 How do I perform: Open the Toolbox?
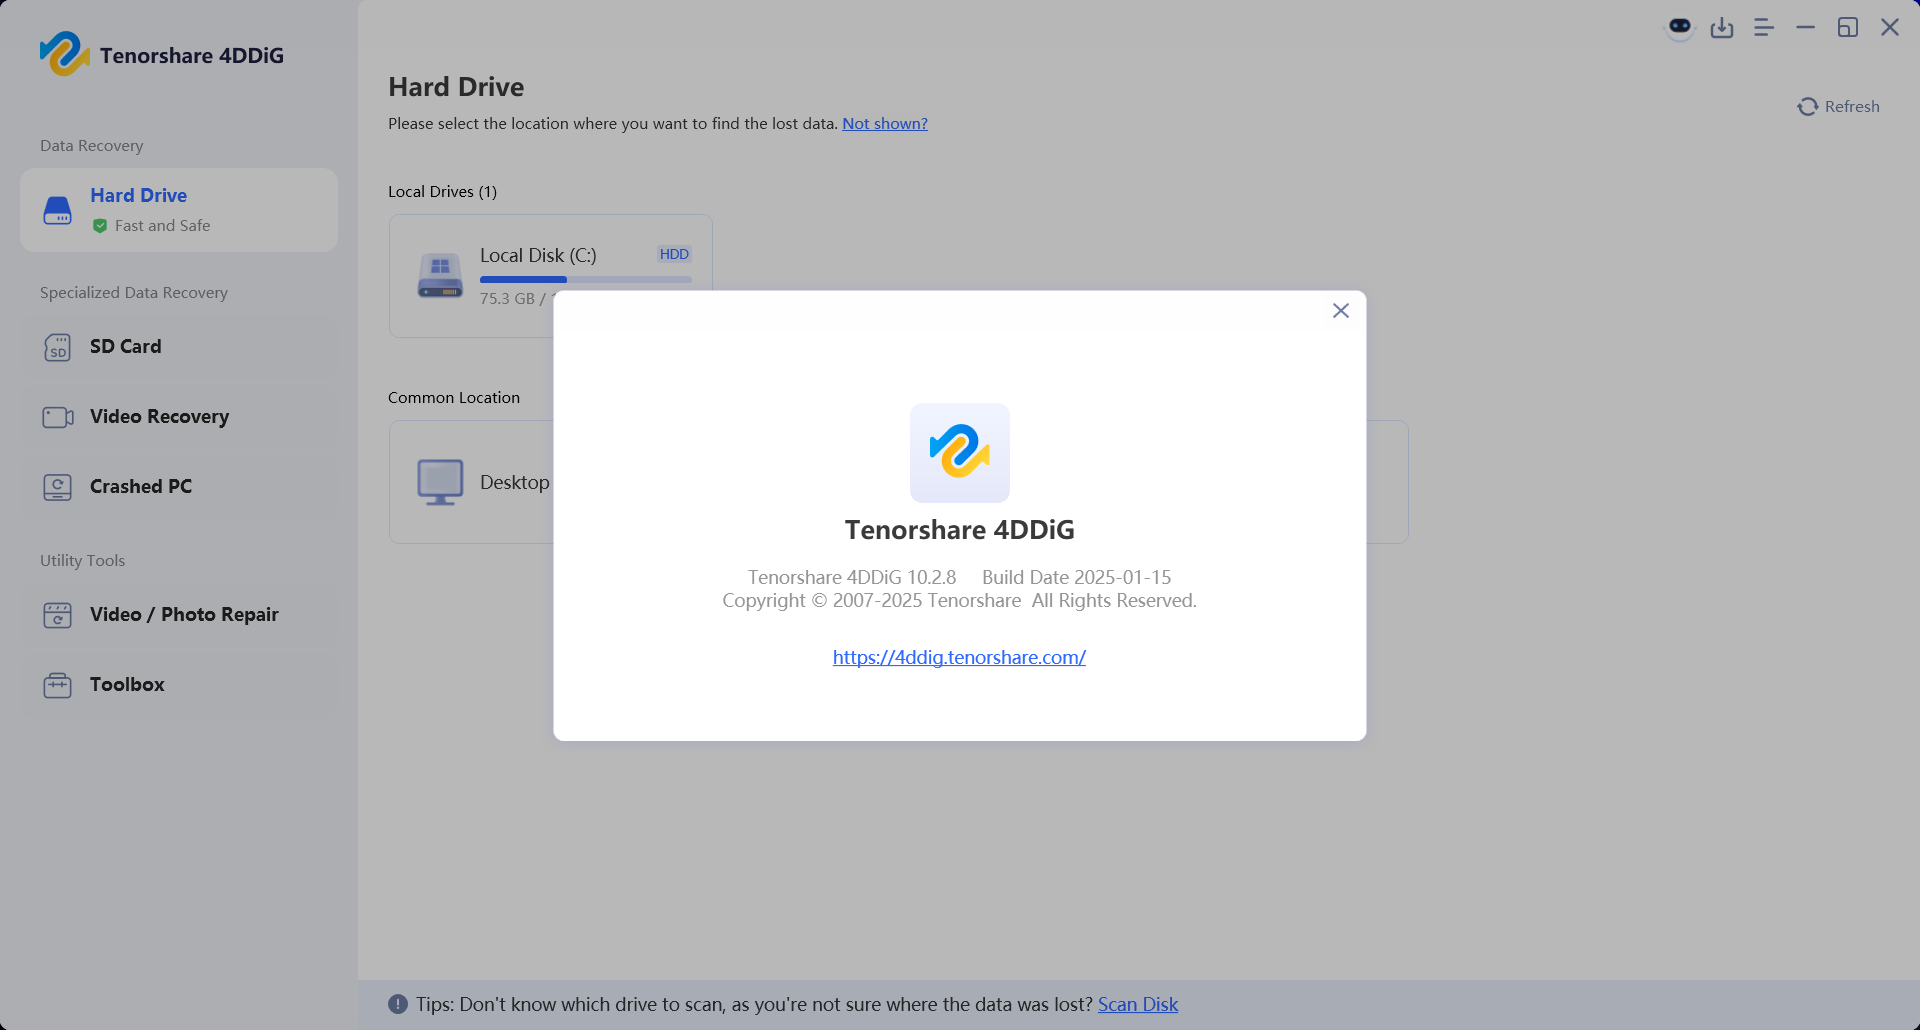pos(179,685)
